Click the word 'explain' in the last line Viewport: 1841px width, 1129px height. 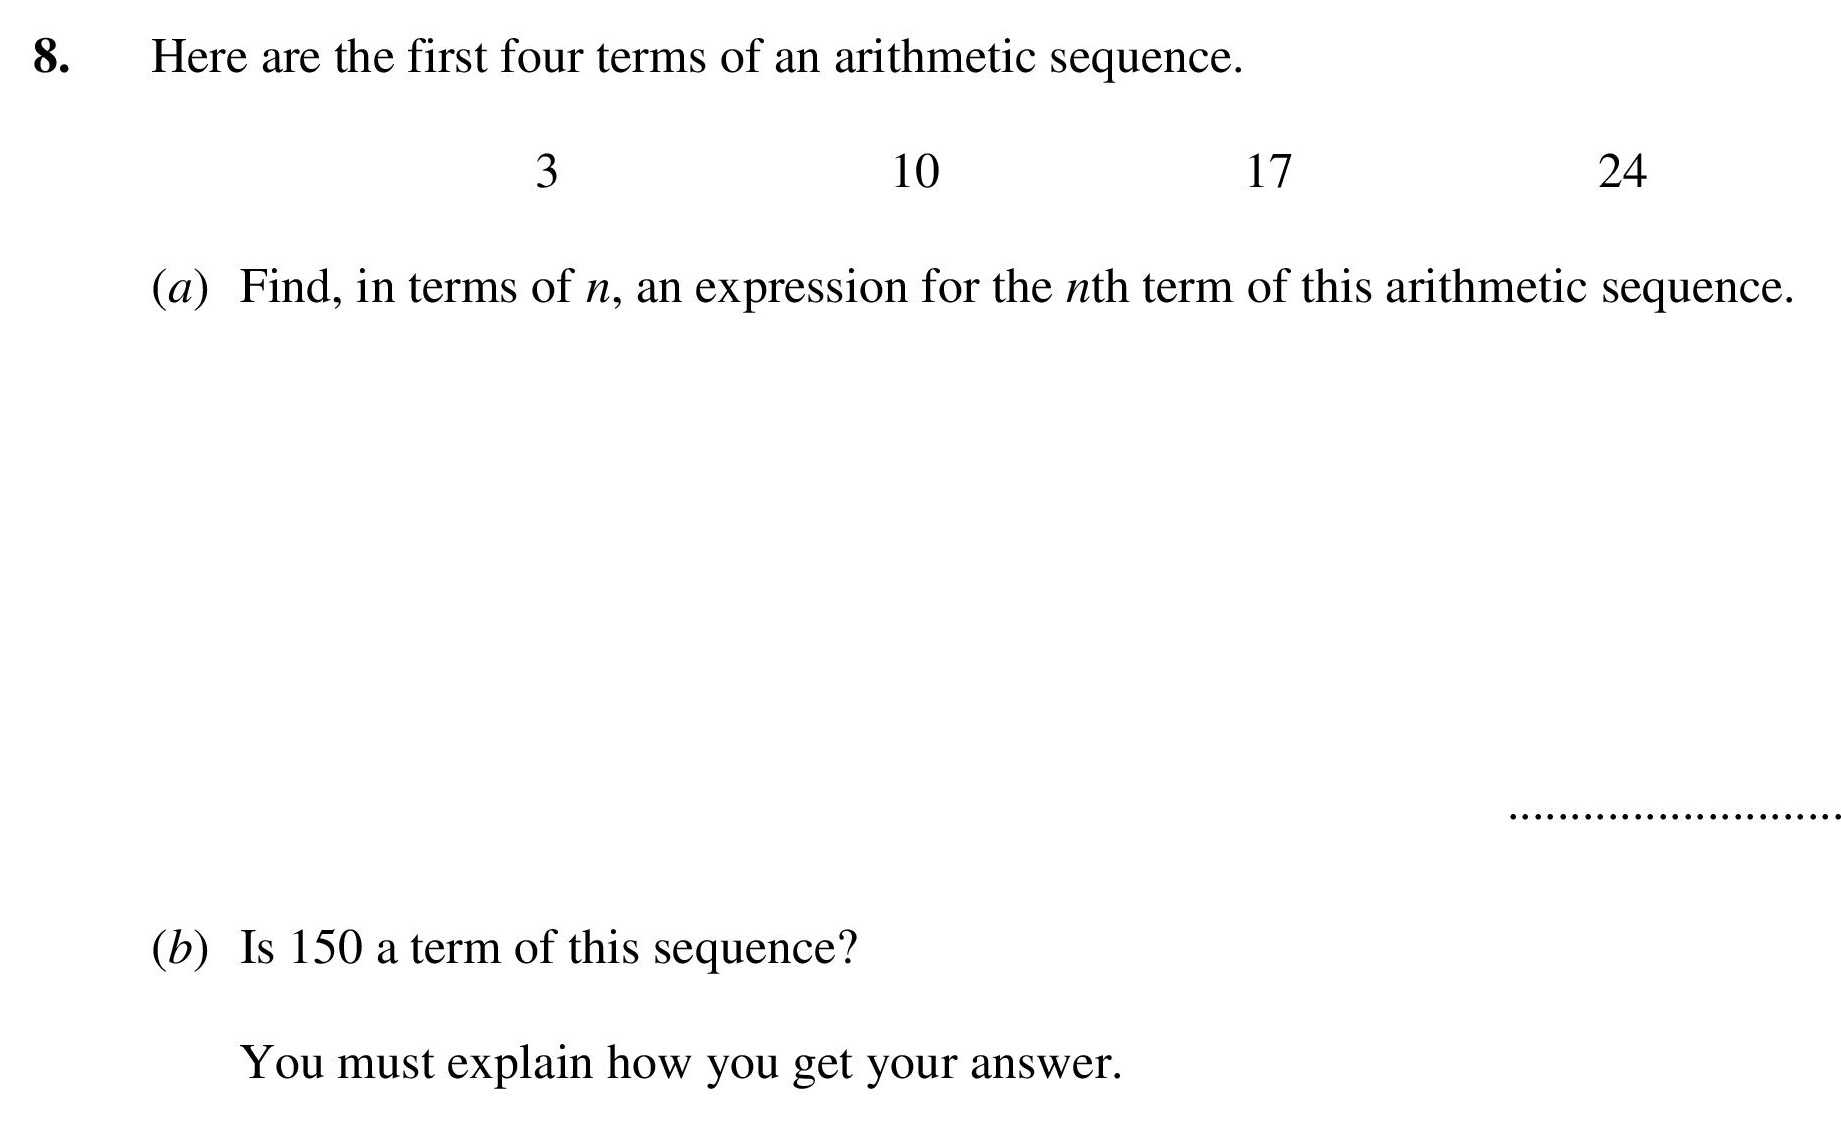(x=519, y=1064)
